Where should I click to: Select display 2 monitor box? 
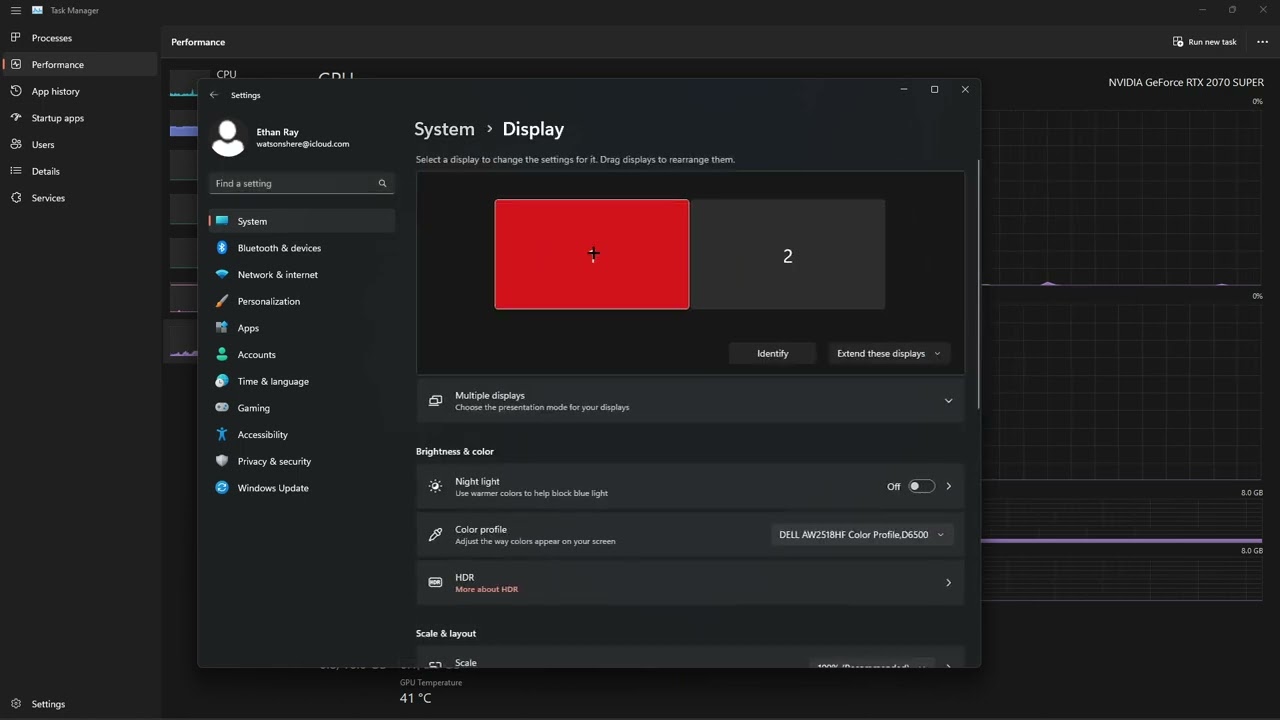click(x=788, y=254)
